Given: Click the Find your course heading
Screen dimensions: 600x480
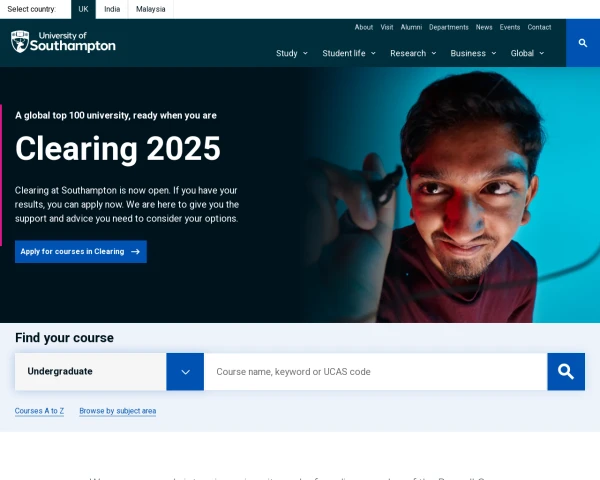Looking at the screenshot, I should click(x=64, y=338).
